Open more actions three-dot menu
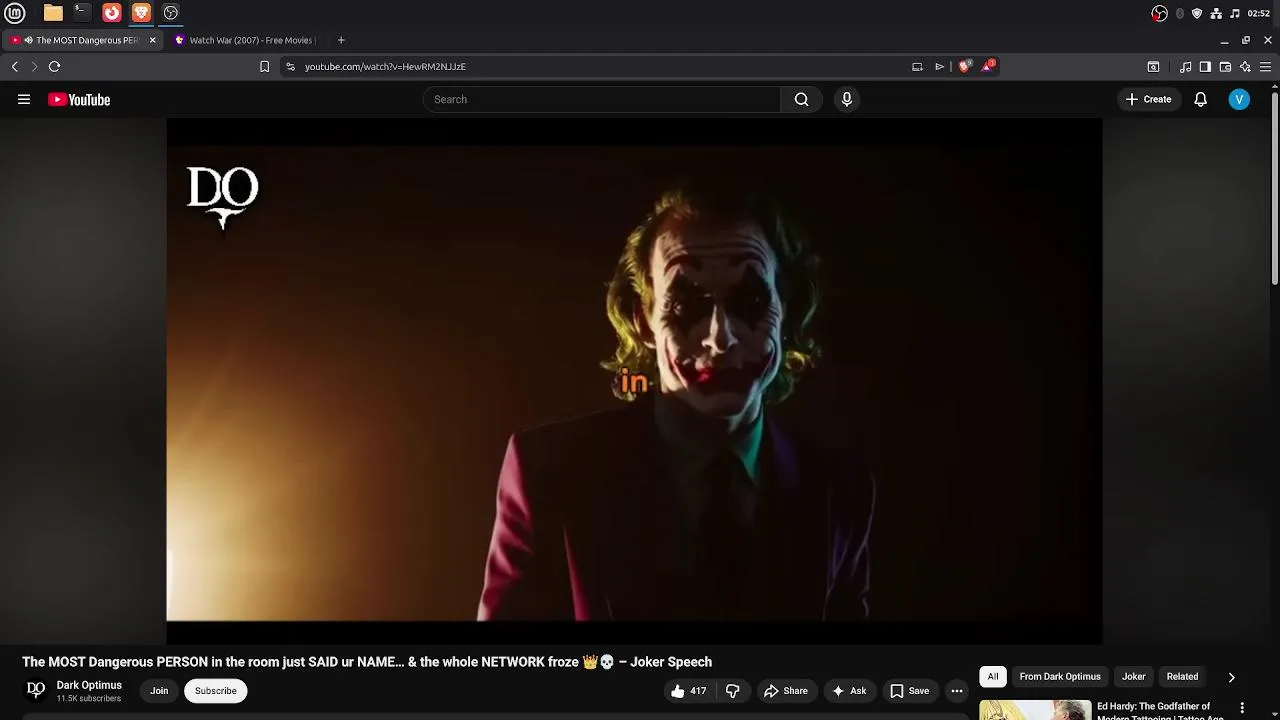Viewport: 1280px width, 720px height. 957,691
